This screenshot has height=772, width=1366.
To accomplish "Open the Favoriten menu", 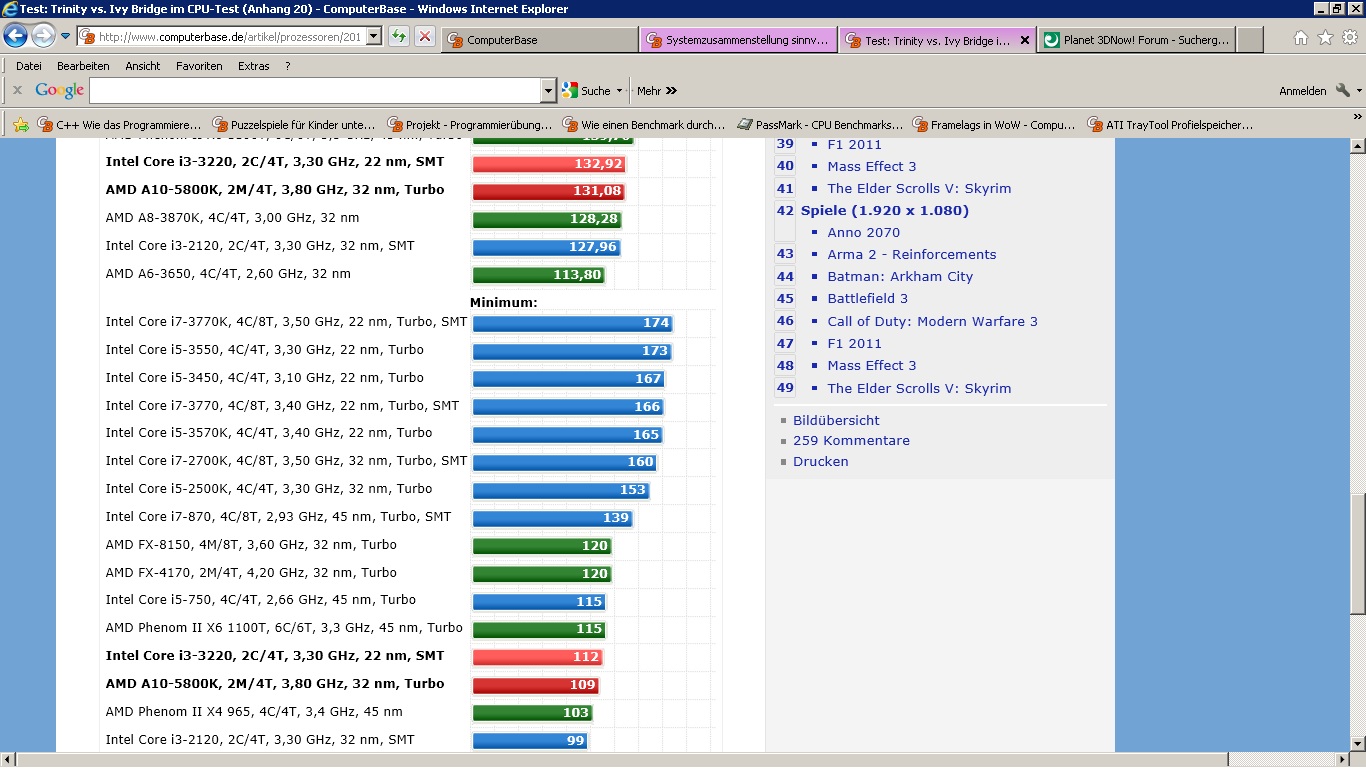I will (x=199, y=66).
